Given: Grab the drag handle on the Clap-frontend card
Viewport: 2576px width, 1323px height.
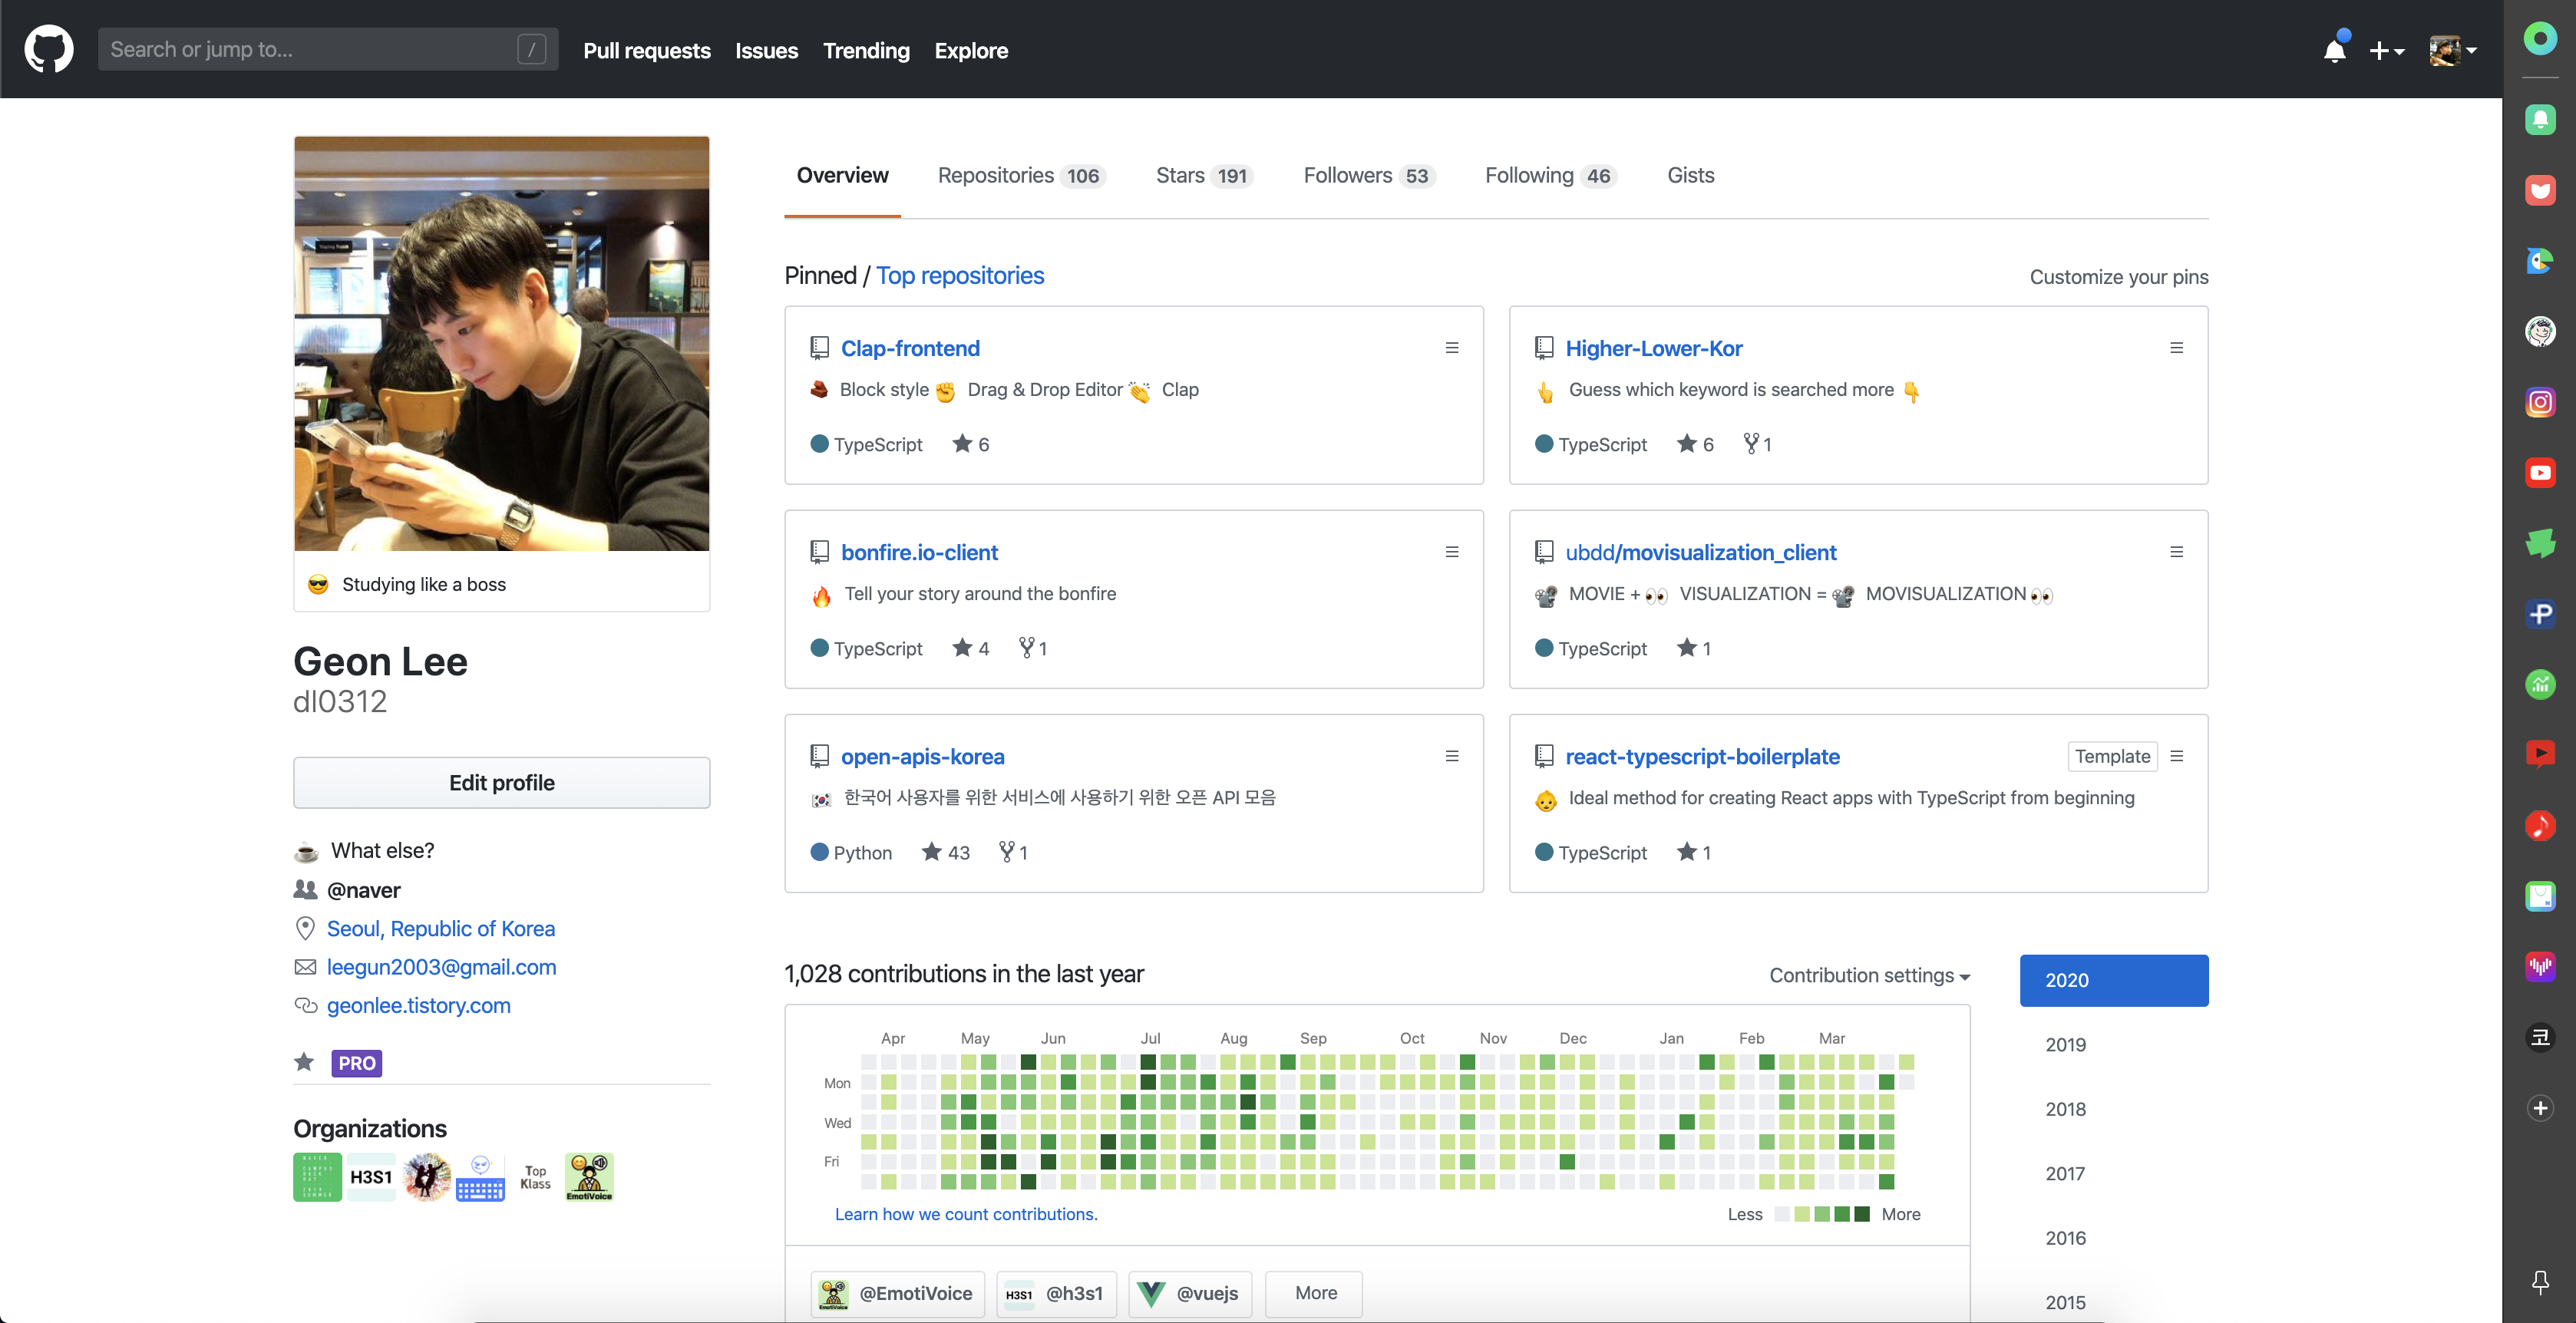Looking at the screenshot, I should [1451, 348].
